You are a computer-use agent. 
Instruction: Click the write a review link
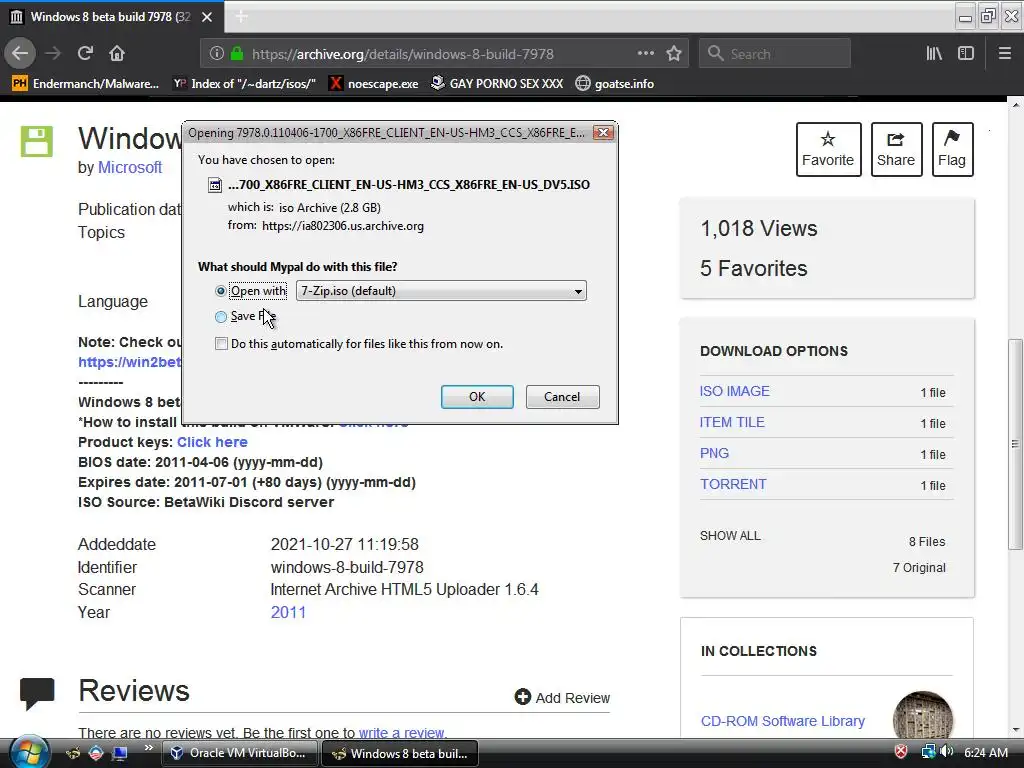402,733
